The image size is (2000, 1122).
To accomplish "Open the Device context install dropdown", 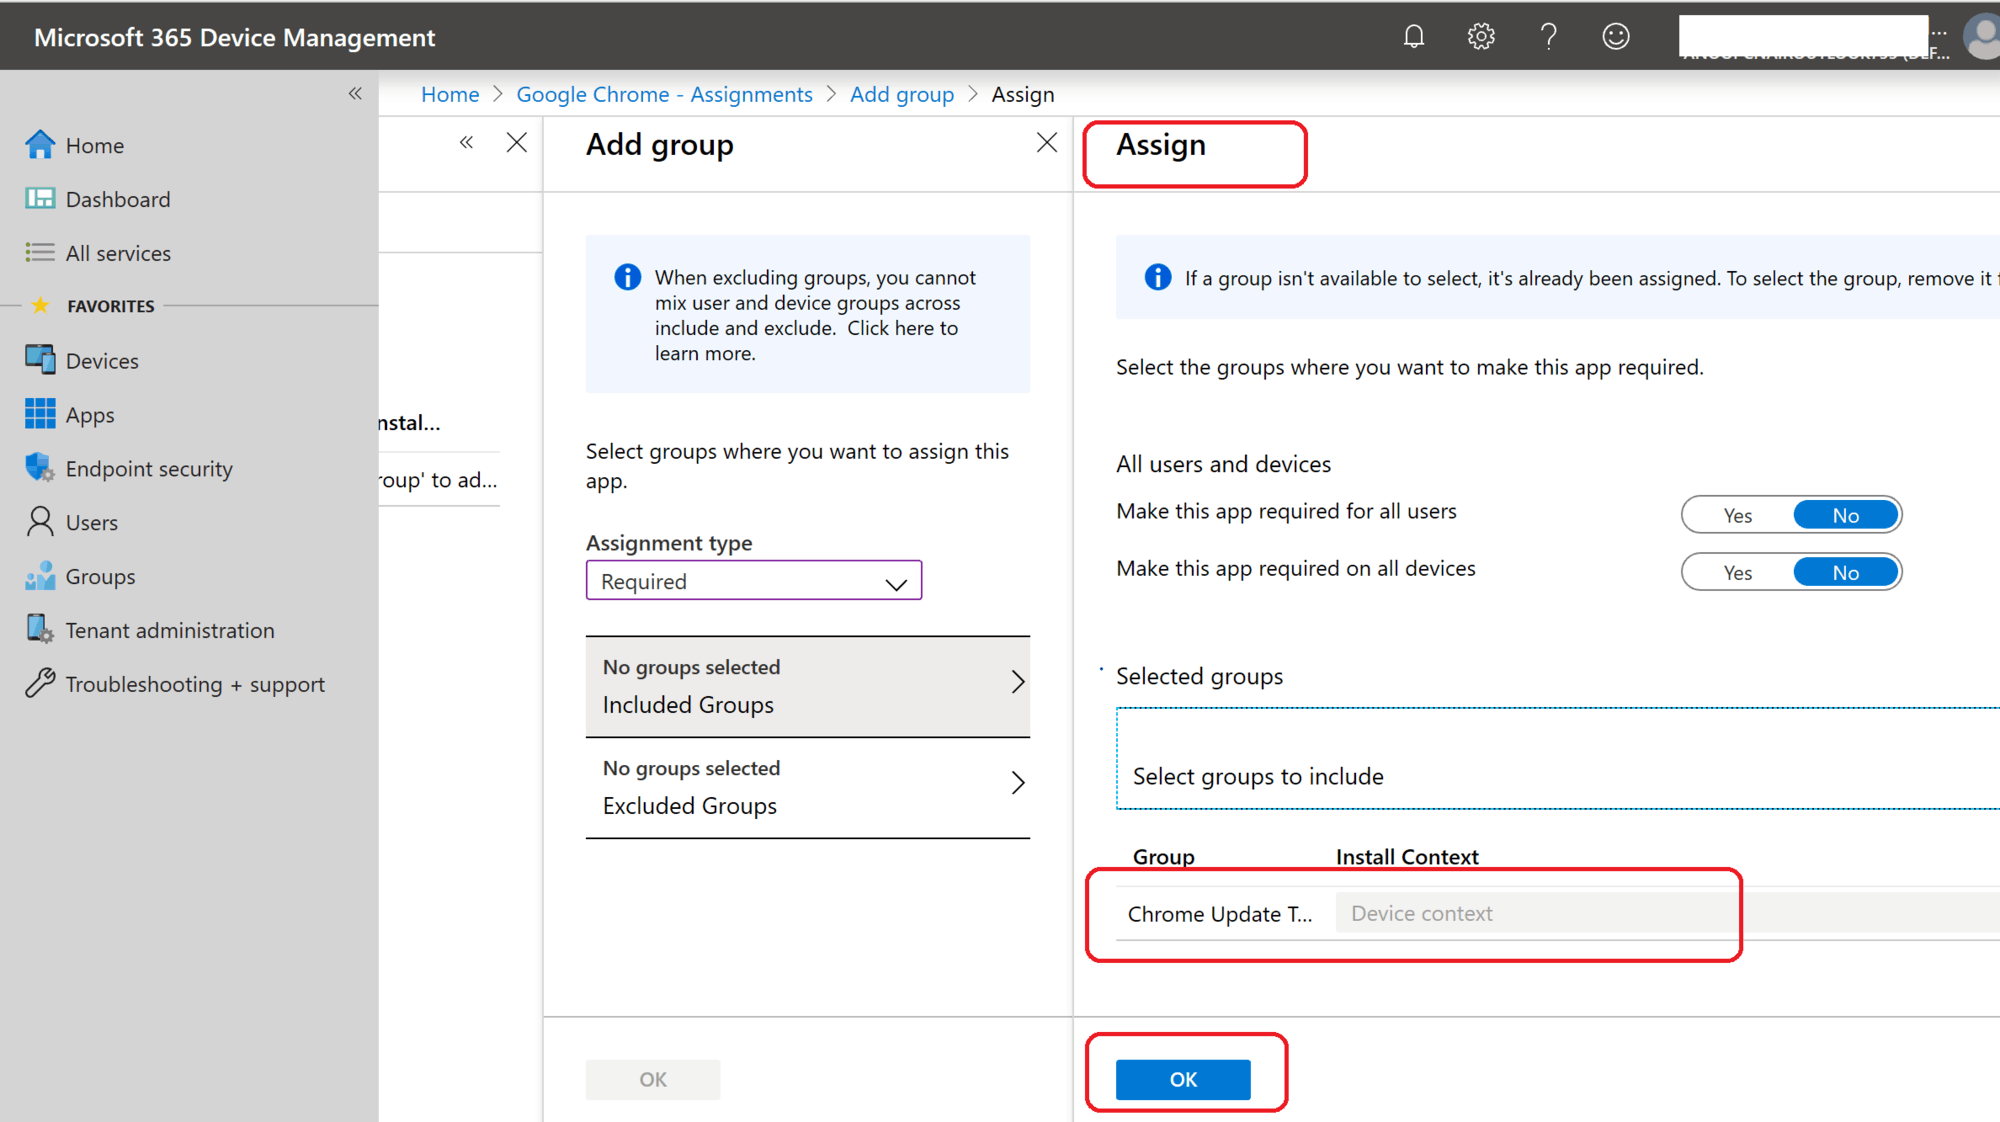I will (1667, 913).
